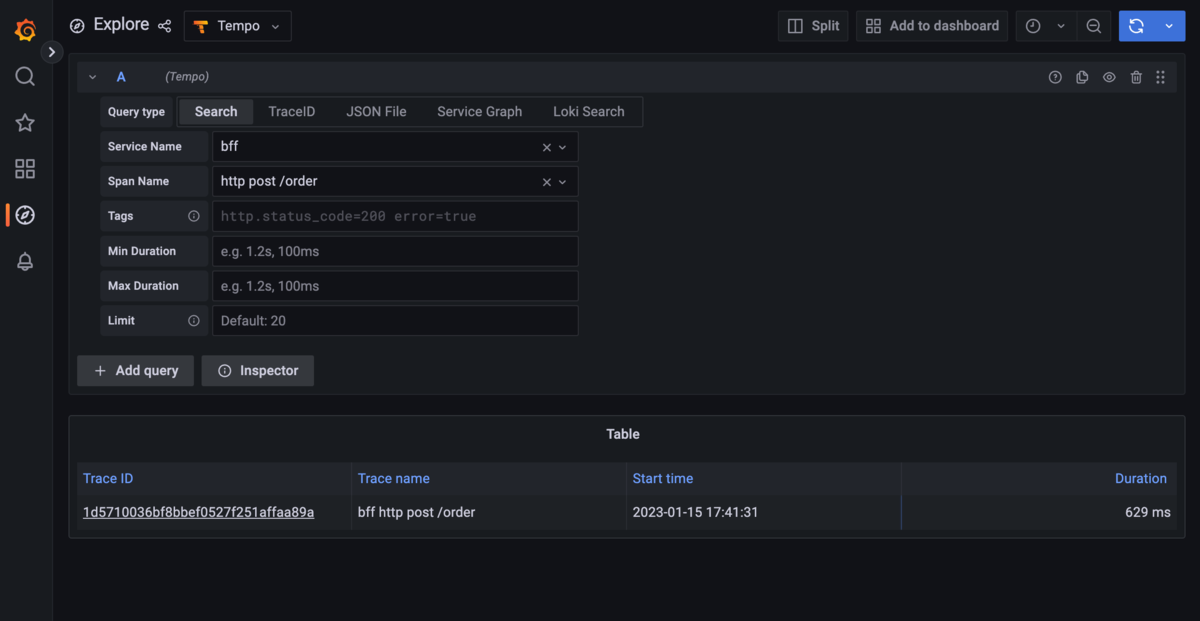Toggle query A visibility eye icon

point(1109,77)
